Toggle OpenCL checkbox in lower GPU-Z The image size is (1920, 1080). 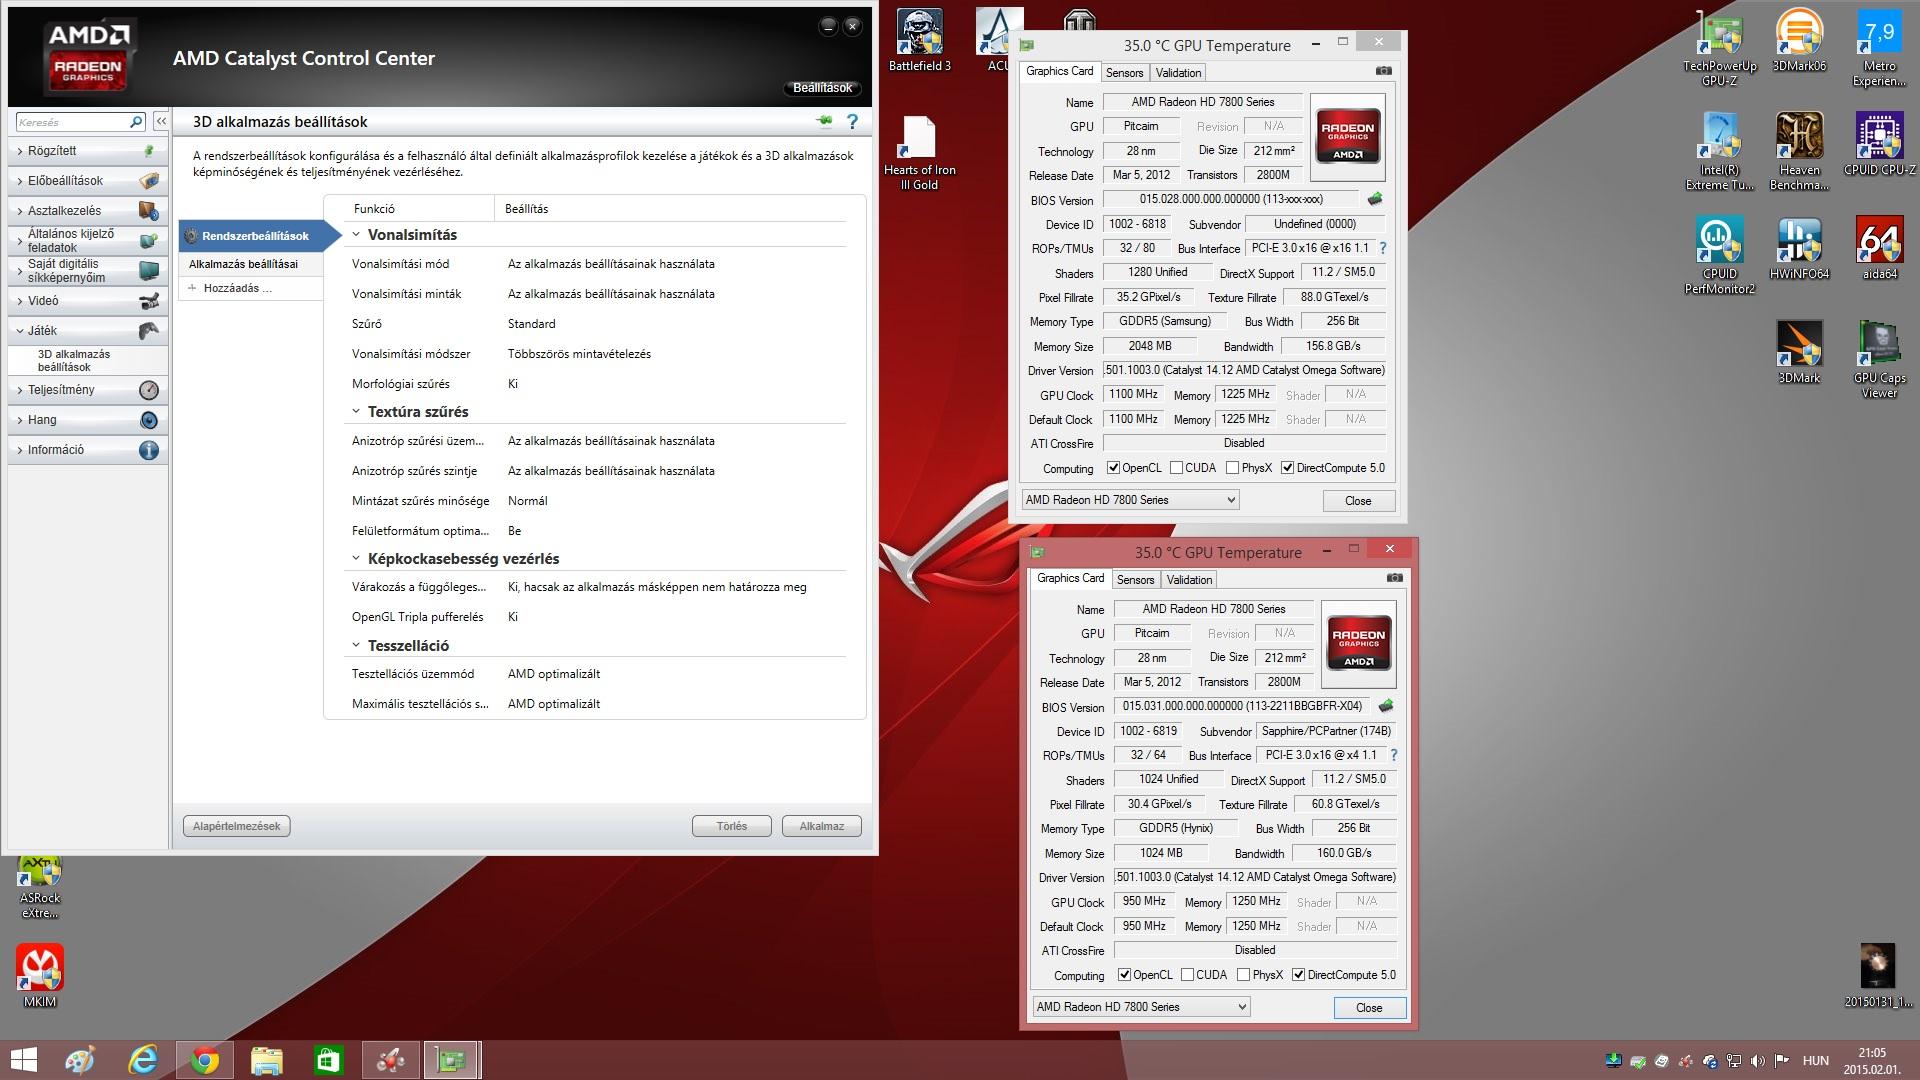1124,975
